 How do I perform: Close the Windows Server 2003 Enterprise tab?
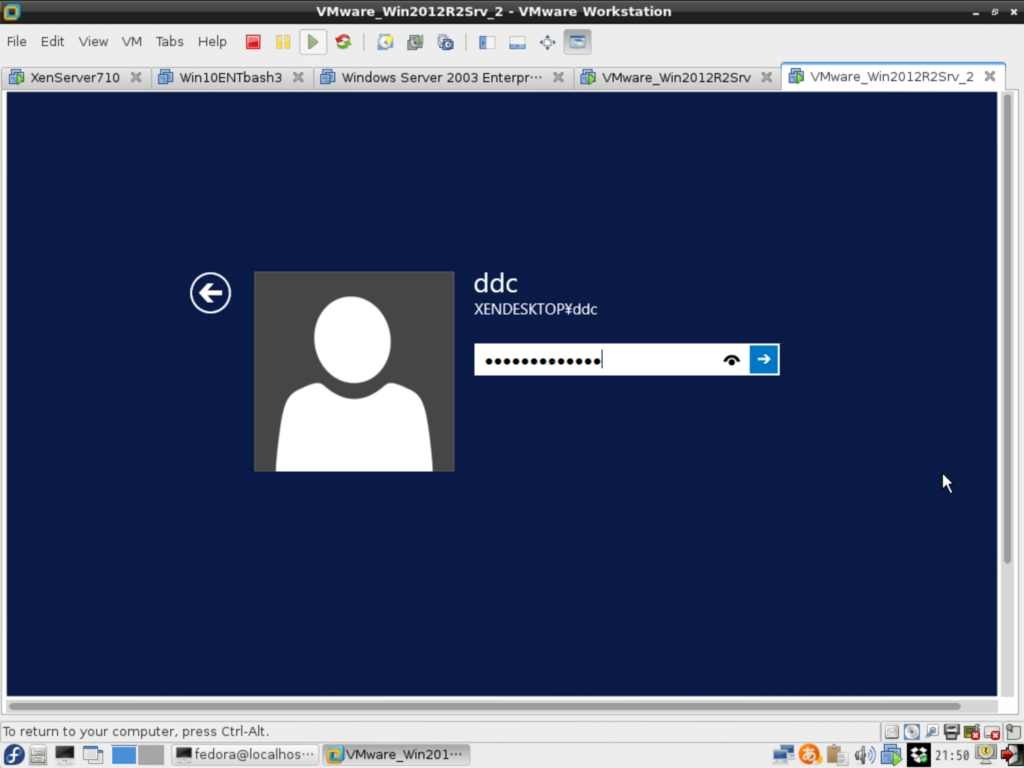558,77
